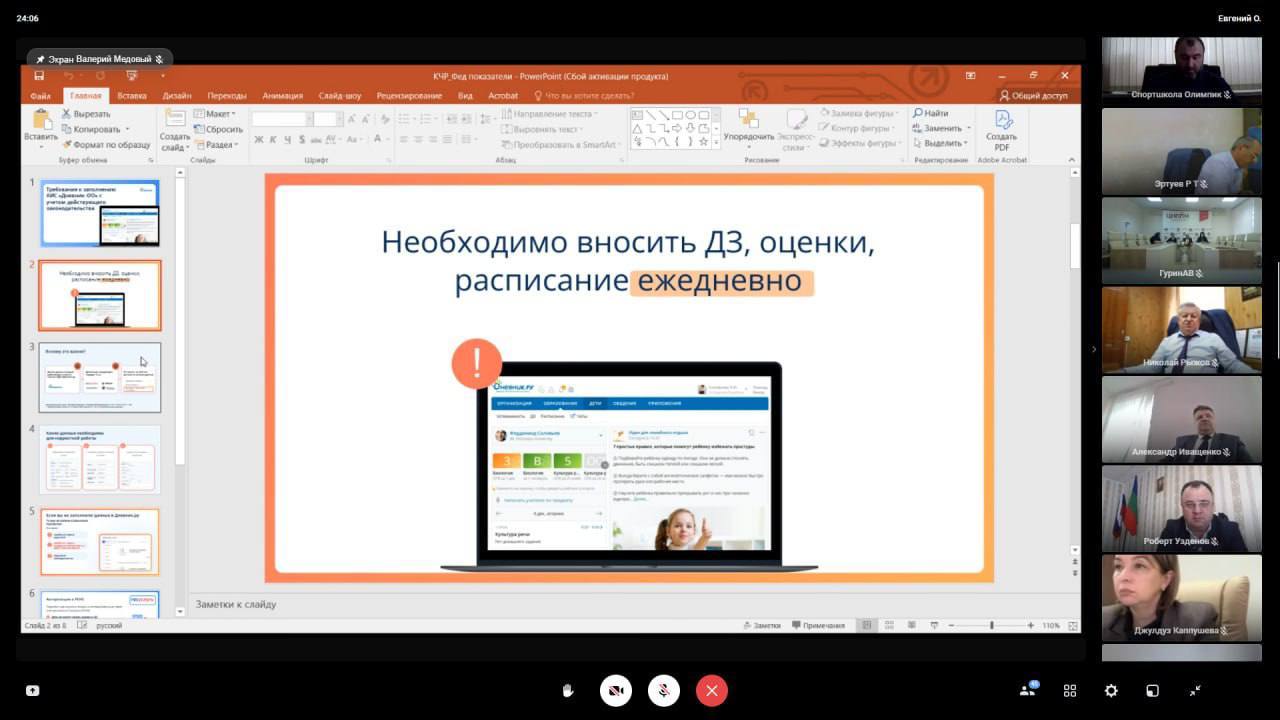
Task: Click the share screen upload icon
Action: (32, 690)
